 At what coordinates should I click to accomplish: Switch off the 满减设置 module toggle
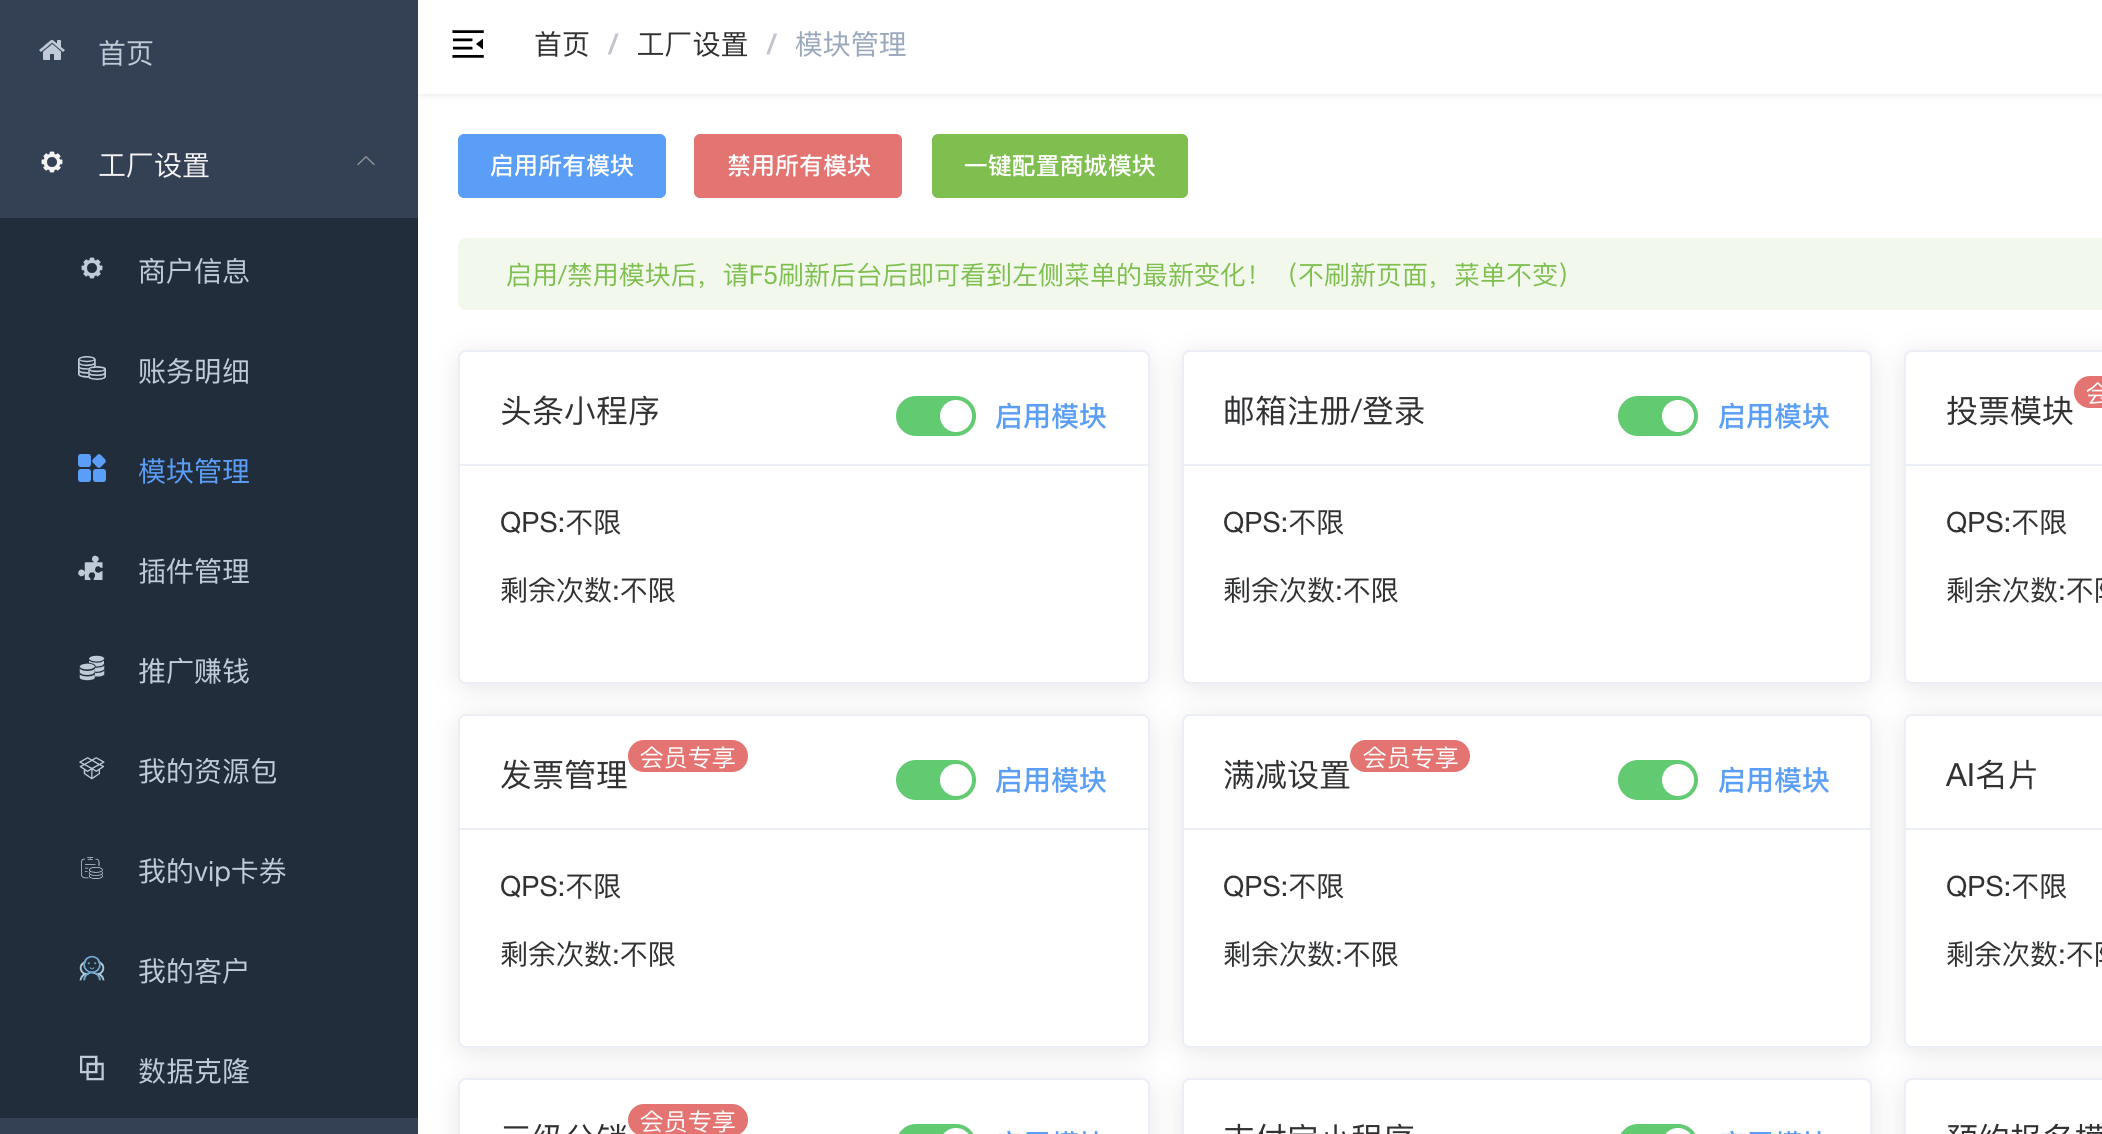tap(1657, 780)
